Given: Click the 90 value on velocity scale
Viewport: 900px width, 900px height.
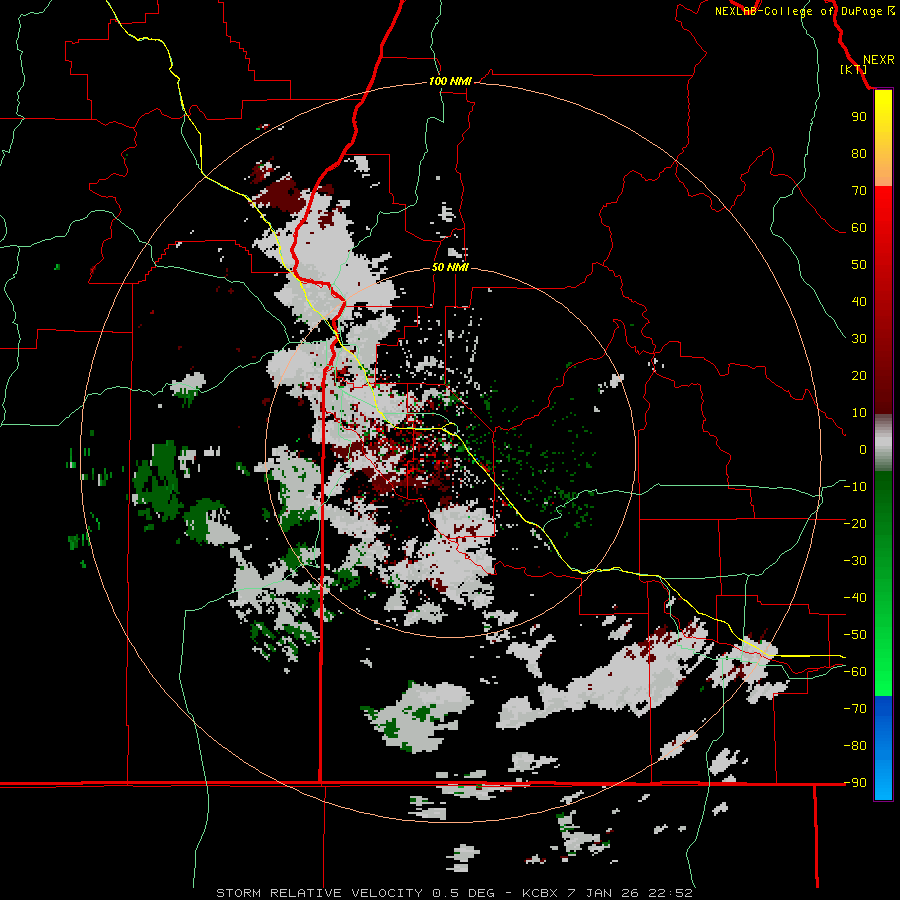Looking at the screenshot, I should [859, 117].
